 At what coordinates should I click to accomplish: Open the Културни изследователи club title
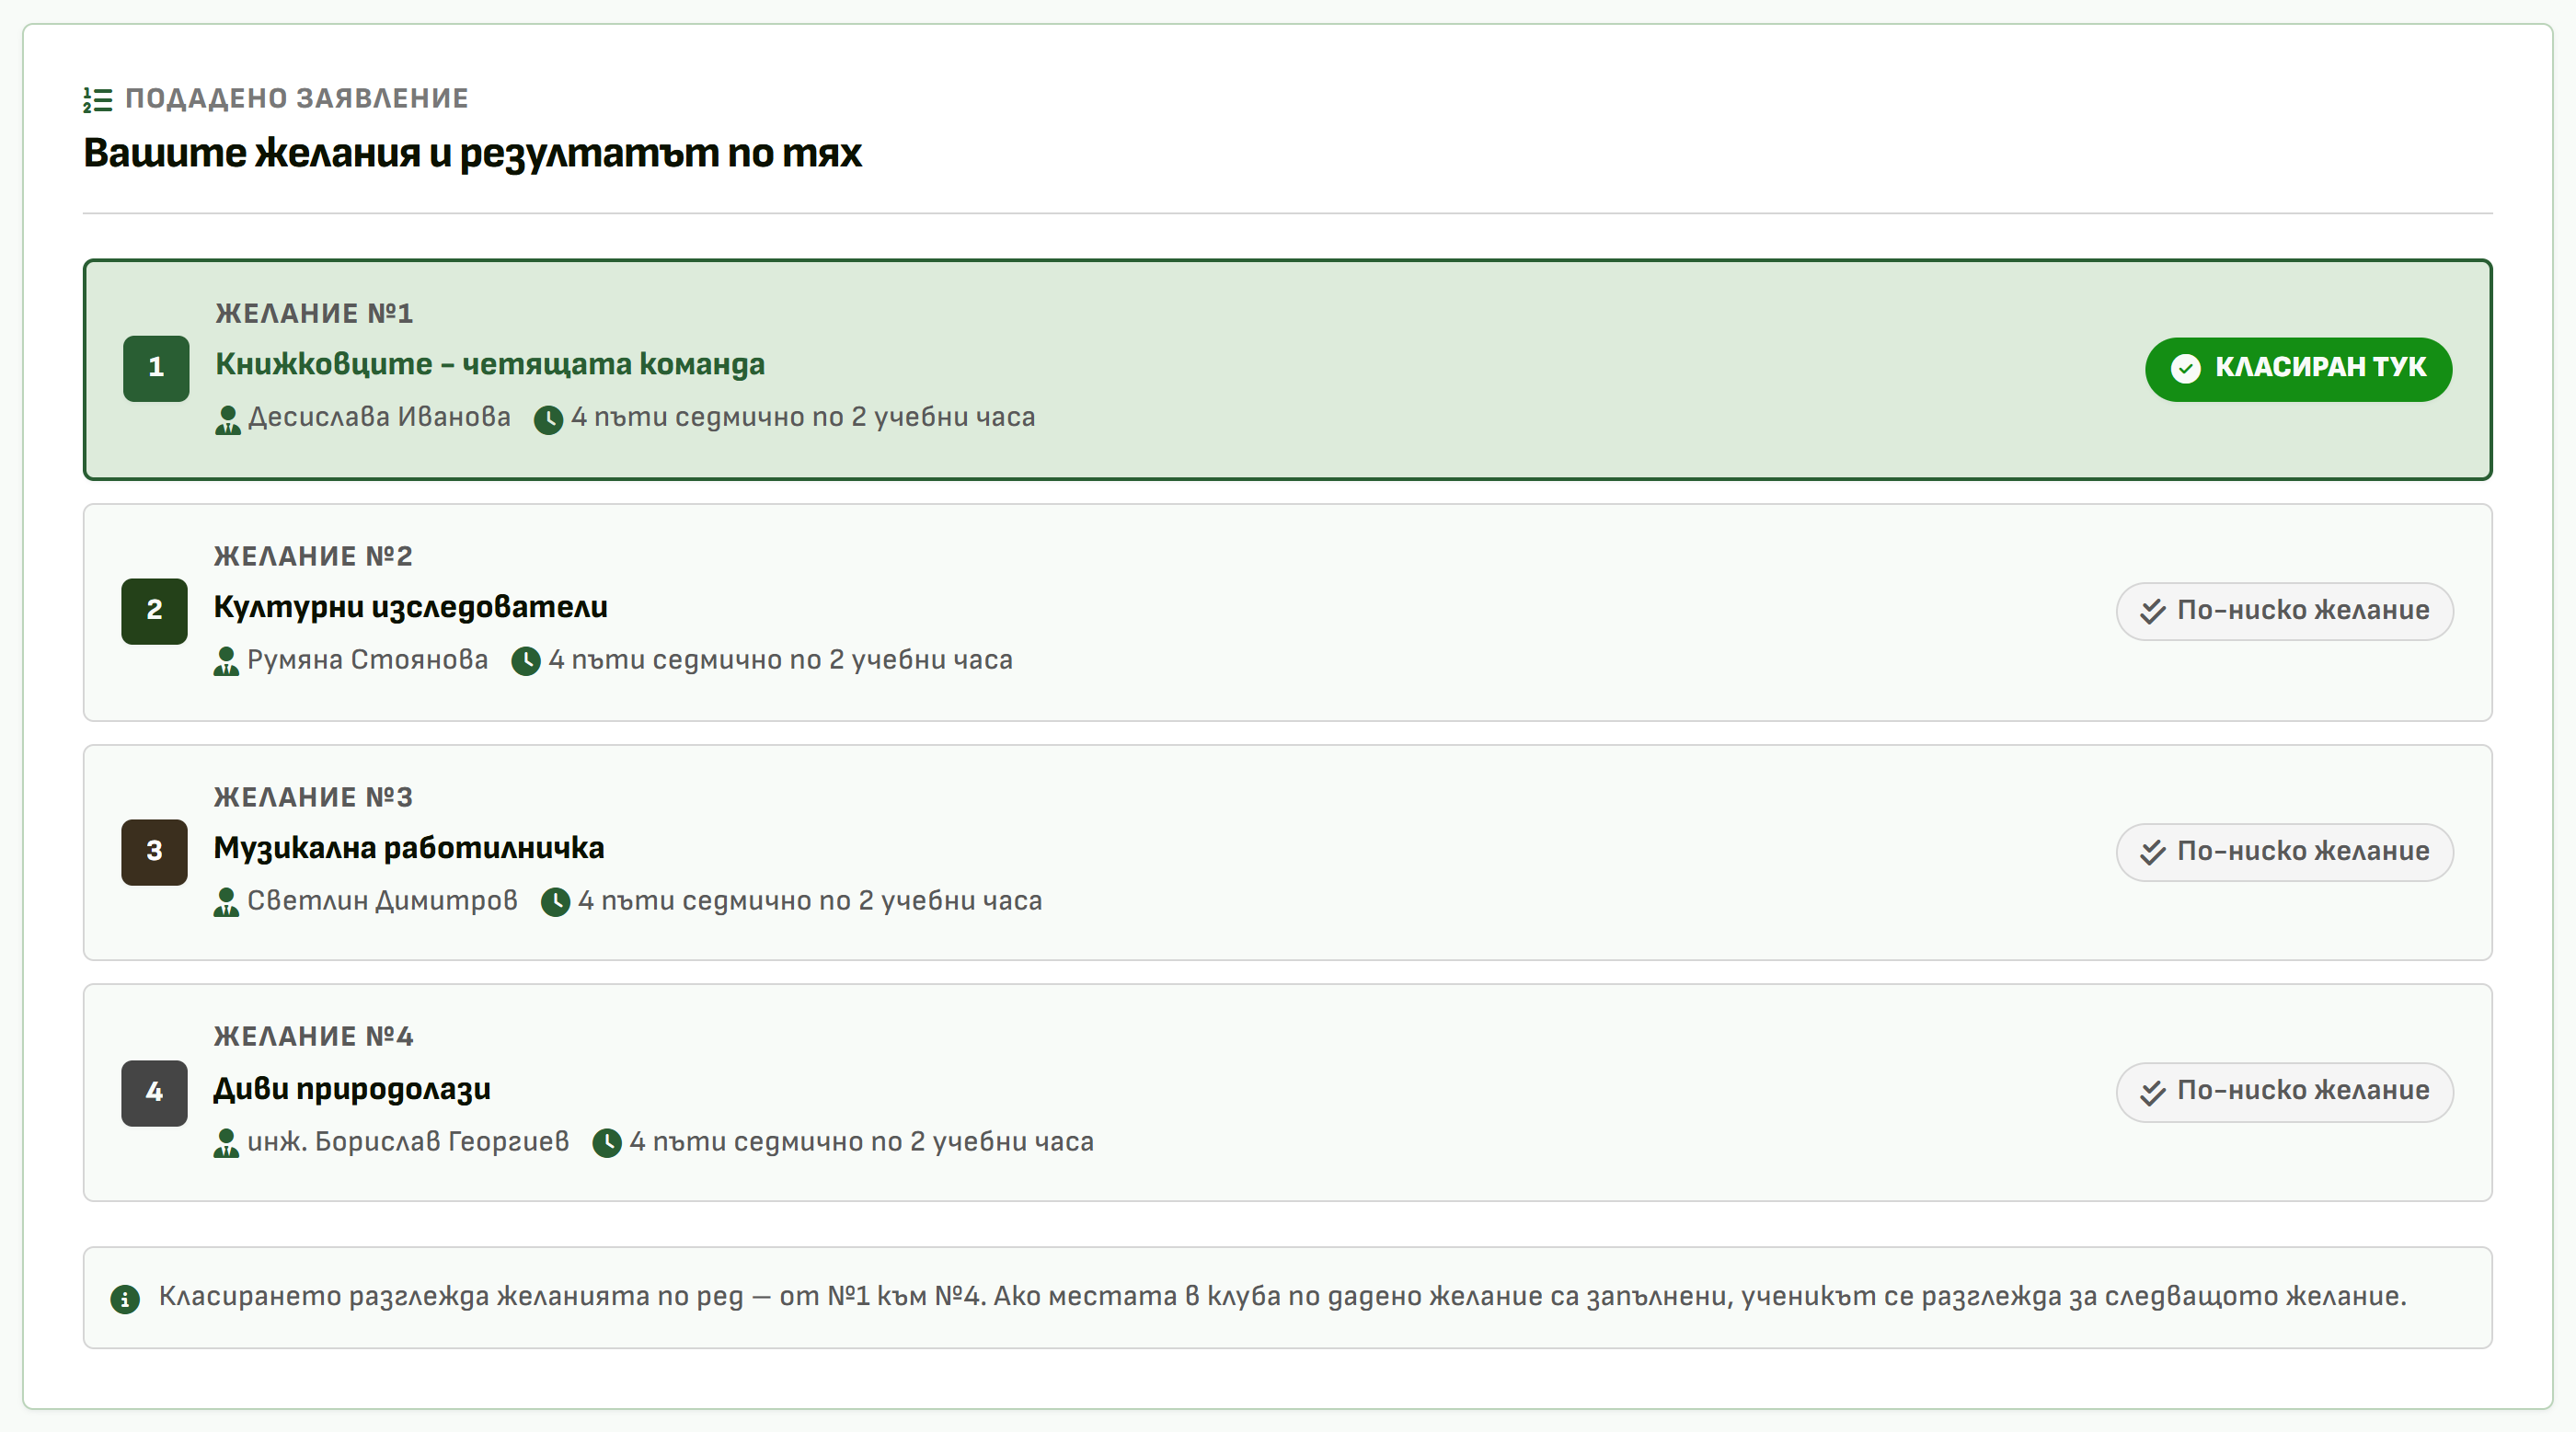pyautogui.click(x=410, y=607)
